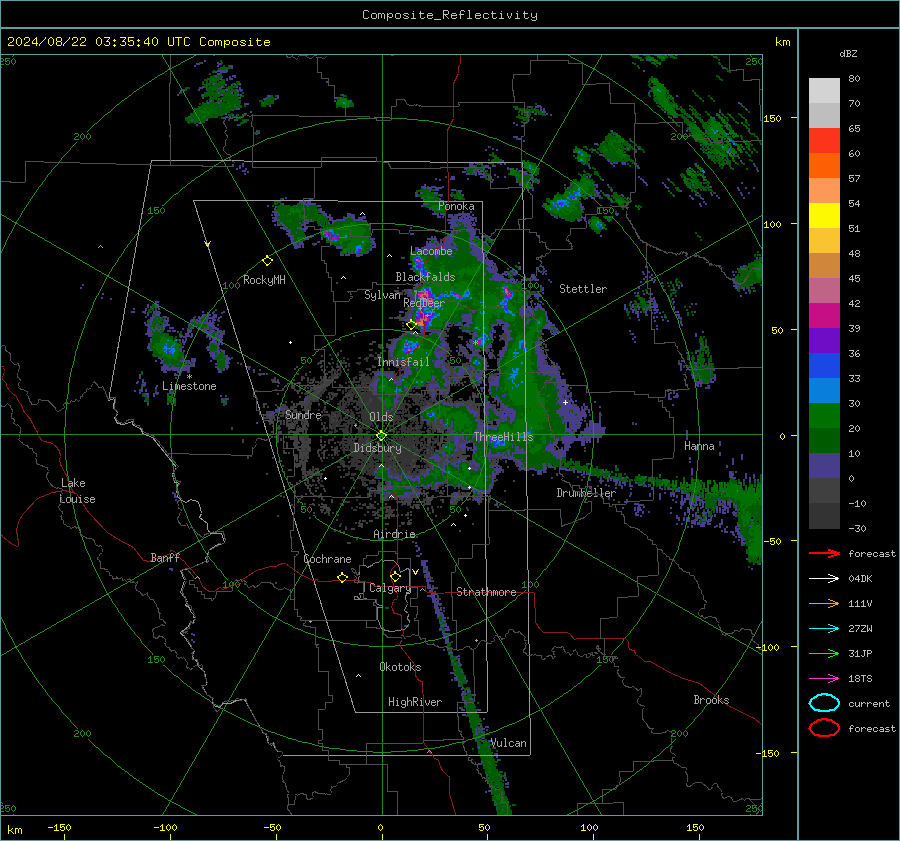Click the magenta 42 dBZ color swatch
The image size is (900, 841).
[824, 315]
